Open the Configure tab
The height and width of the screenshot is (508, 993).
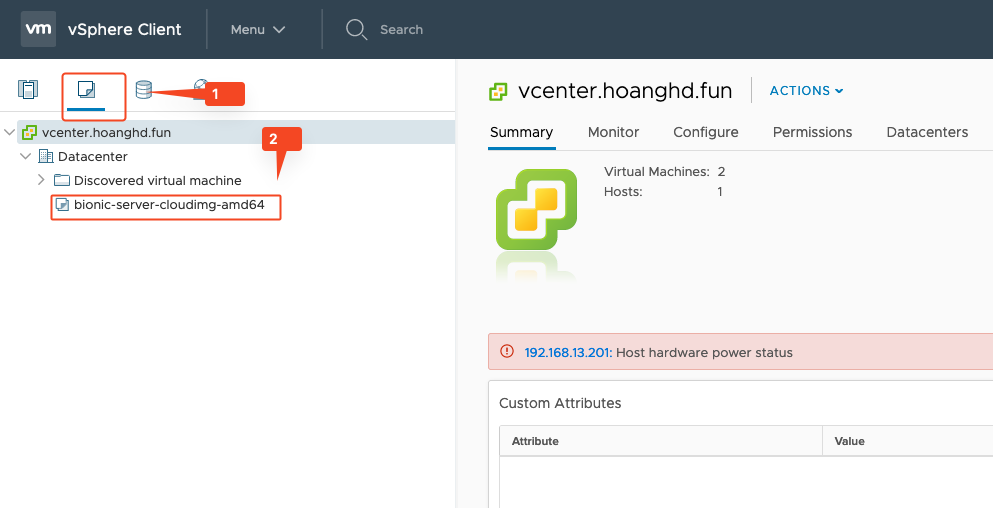[x=705, y=132]
